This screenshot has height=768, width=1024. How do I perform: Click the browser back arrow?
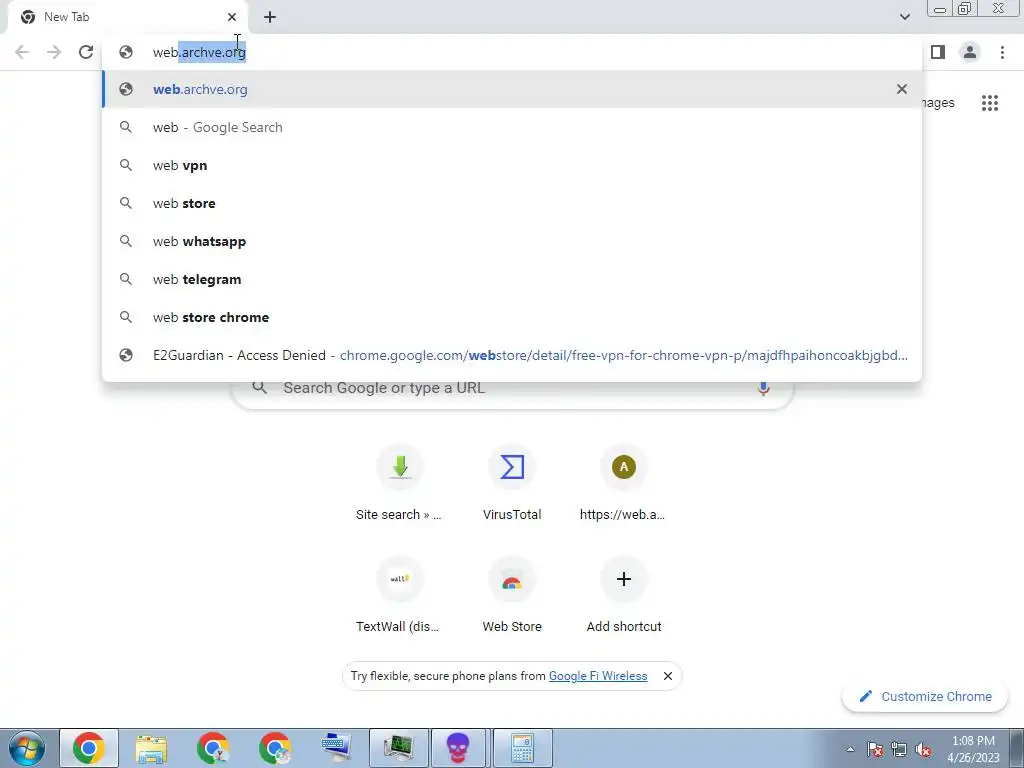pos(22,52)
